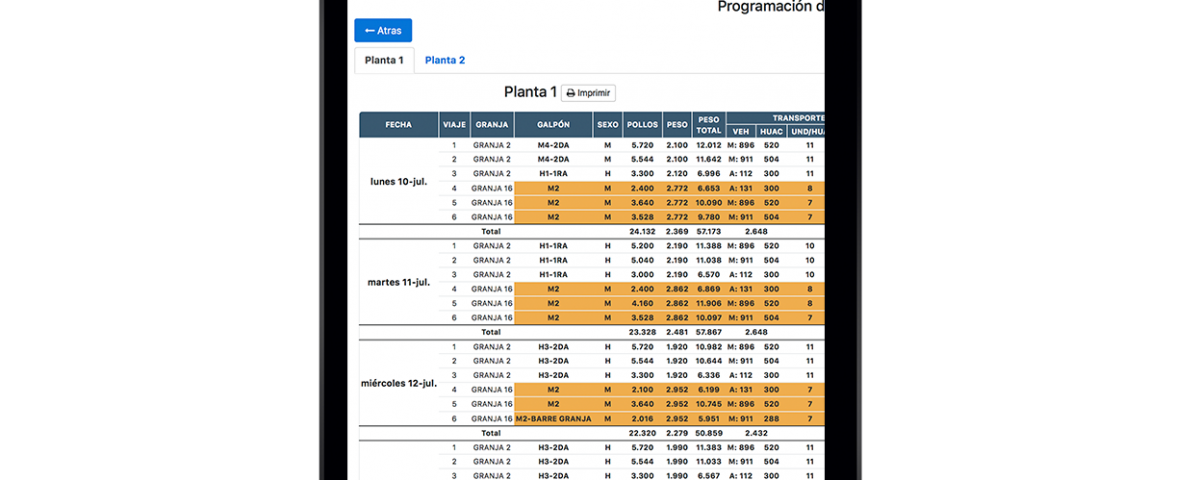Click lunes total peso 57.173

coord(709,231)
